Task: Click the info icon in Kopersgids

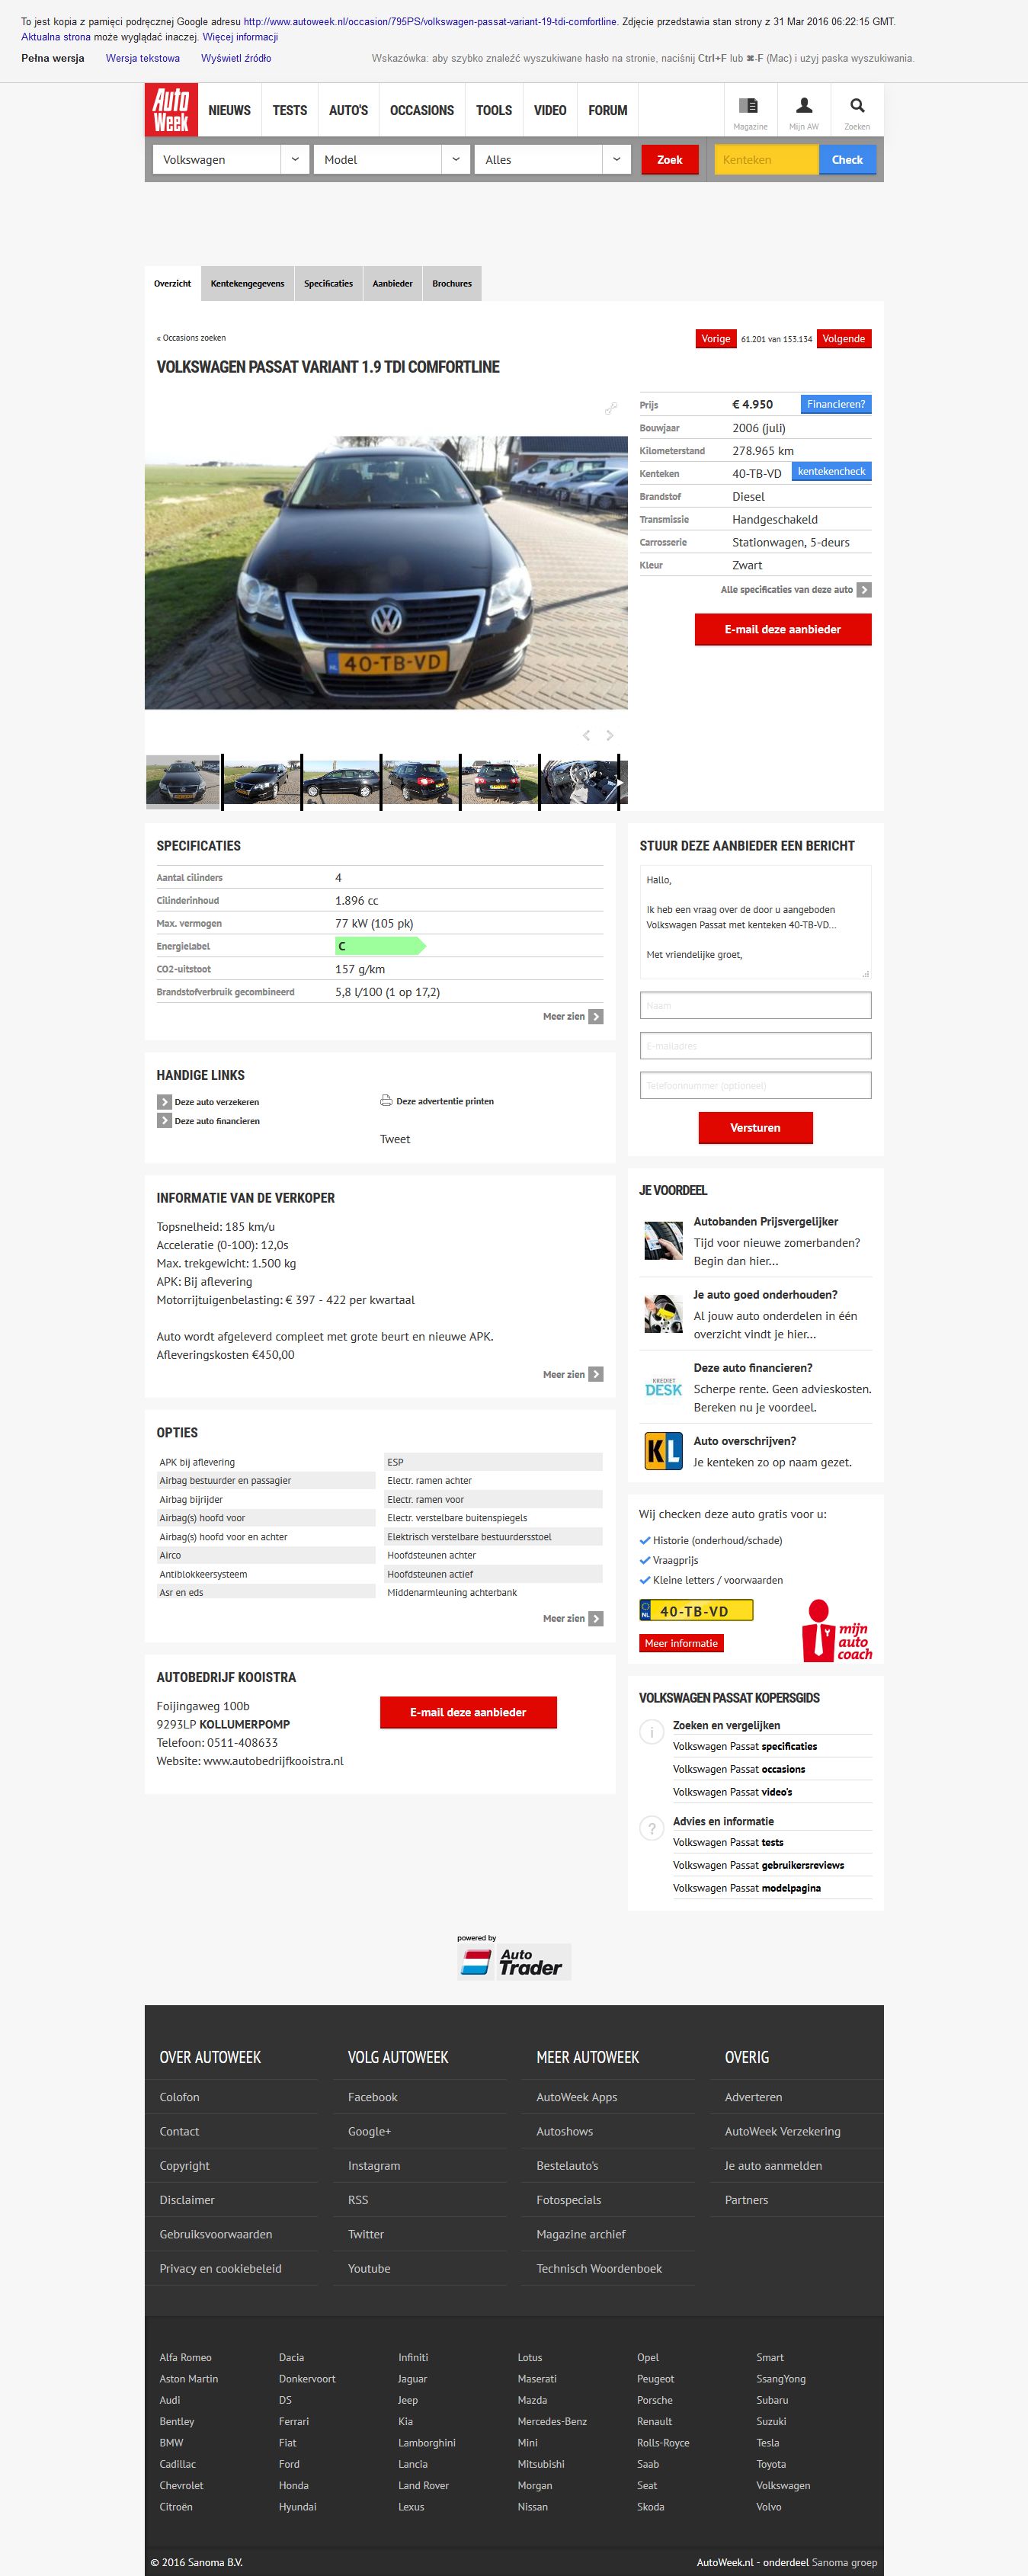Action: pyautogui.click(x=651, y=1732)
